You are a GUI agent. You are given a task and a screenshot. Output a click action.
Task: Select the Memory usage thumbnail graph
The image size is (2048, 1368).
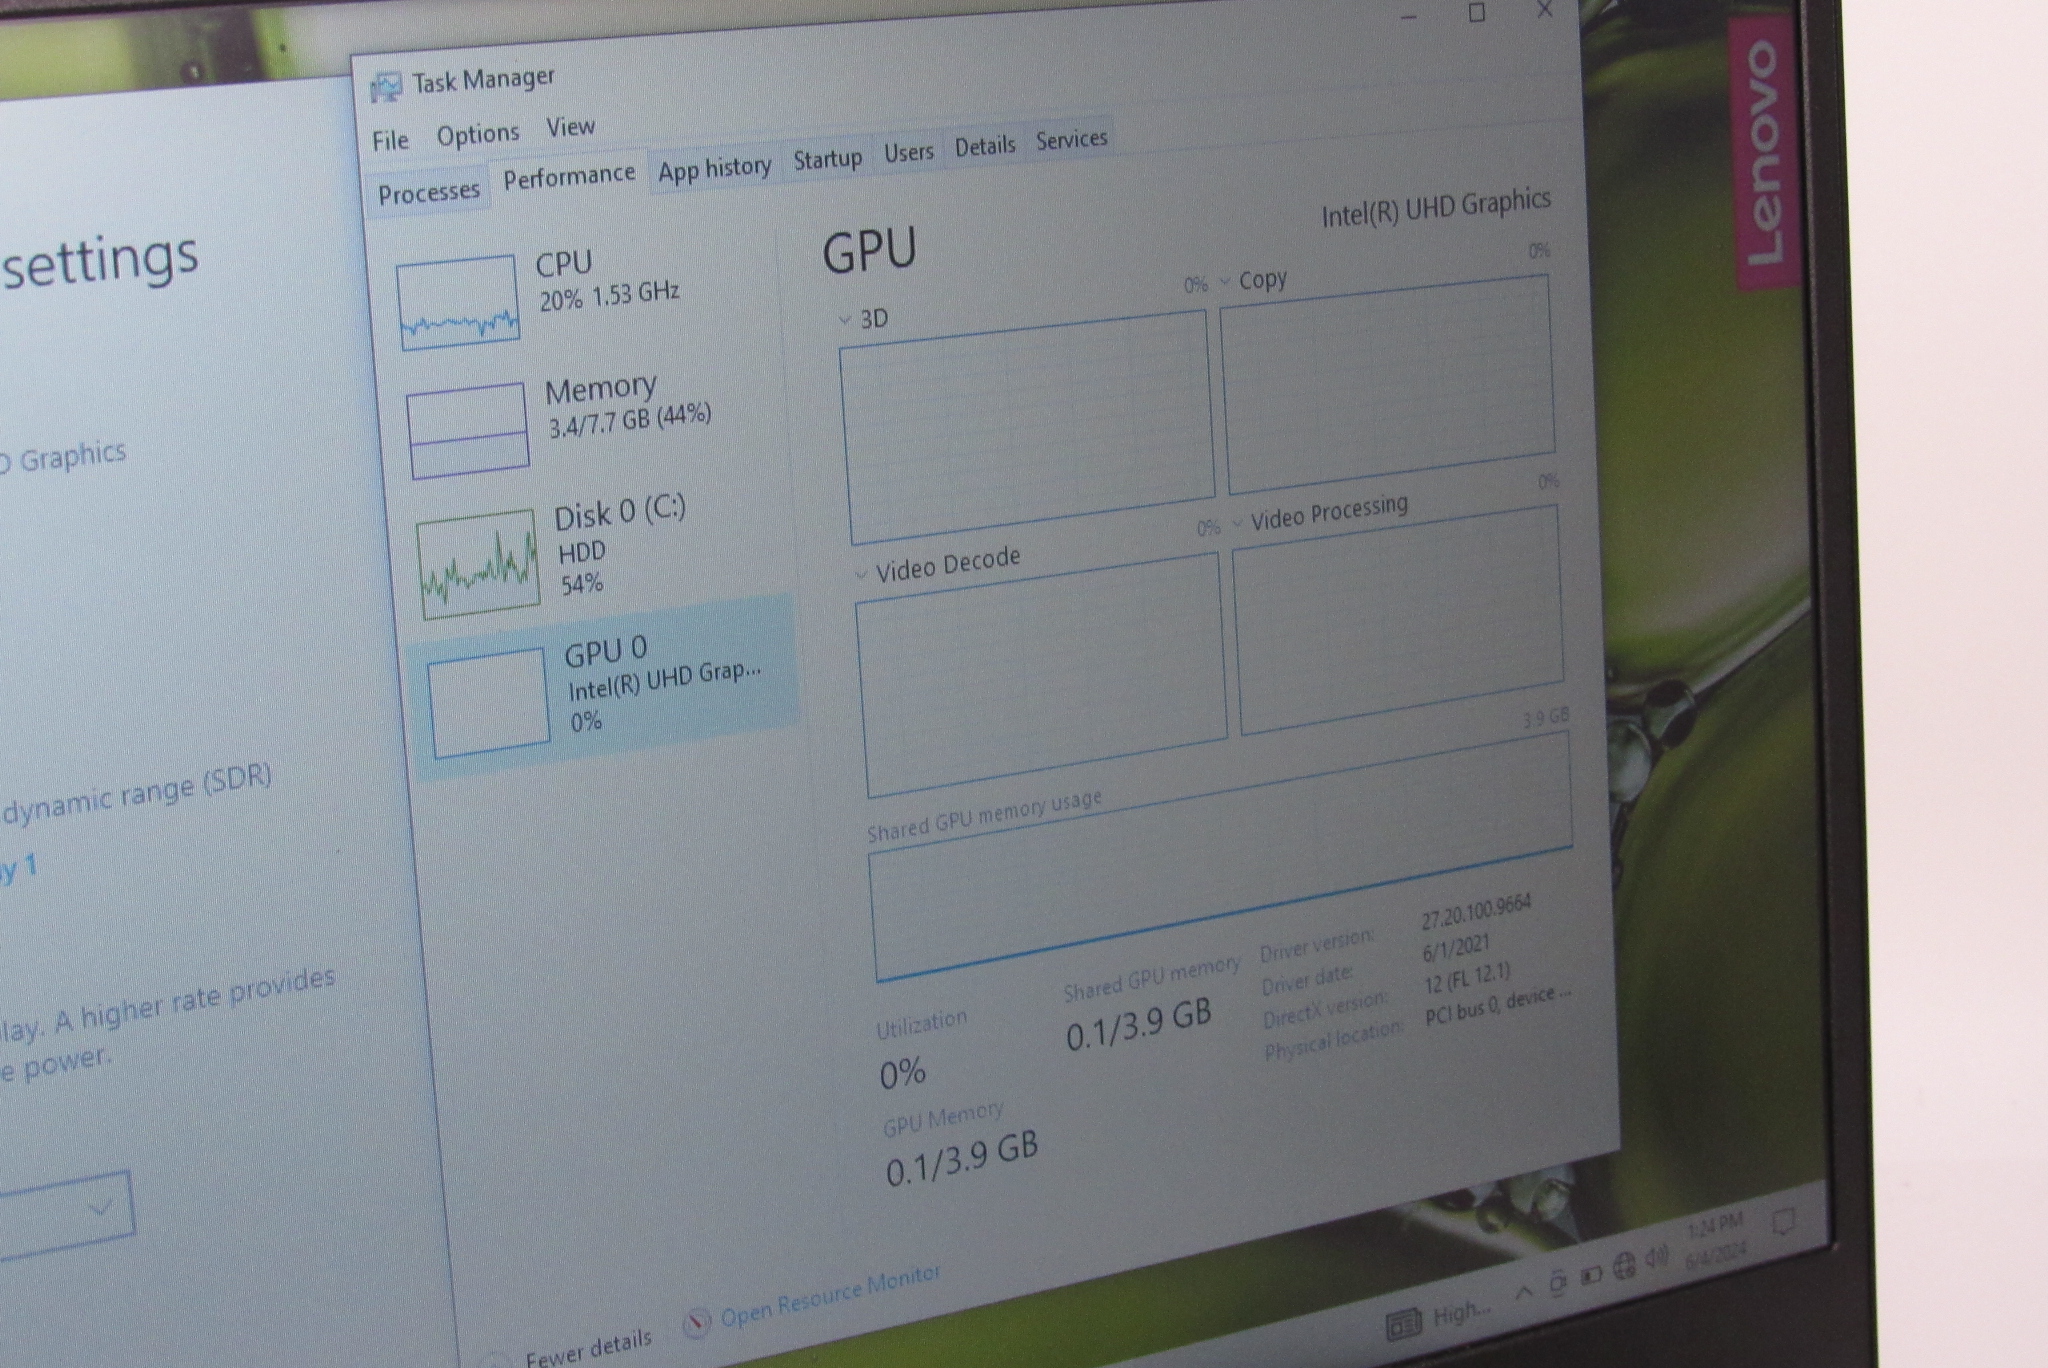pos(468,430)
